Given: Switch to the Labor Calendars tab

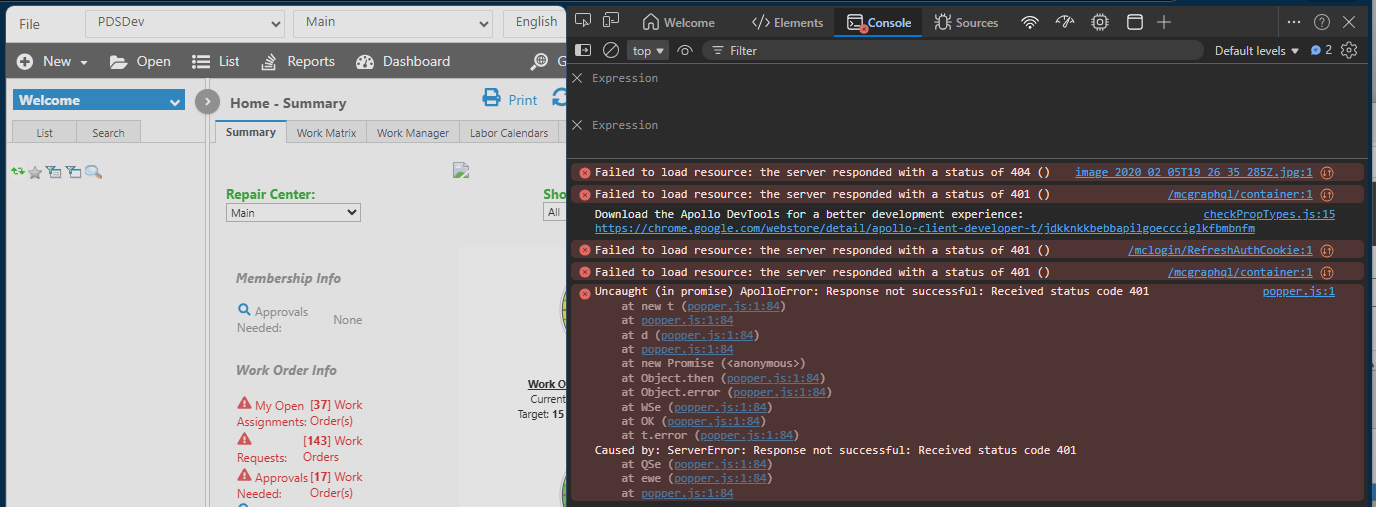Looking at the screenshot, I should [x=508, y=132].
